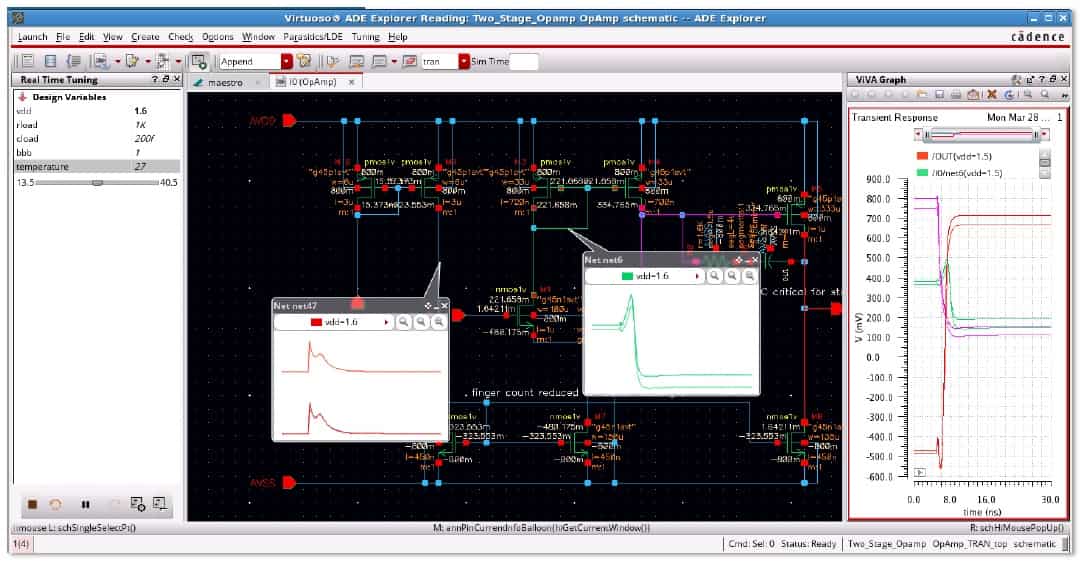Undock the ViVA Graph panel
Image resolution: width=1082 pixels, height=563 pixels.
tap(1052, 79)
